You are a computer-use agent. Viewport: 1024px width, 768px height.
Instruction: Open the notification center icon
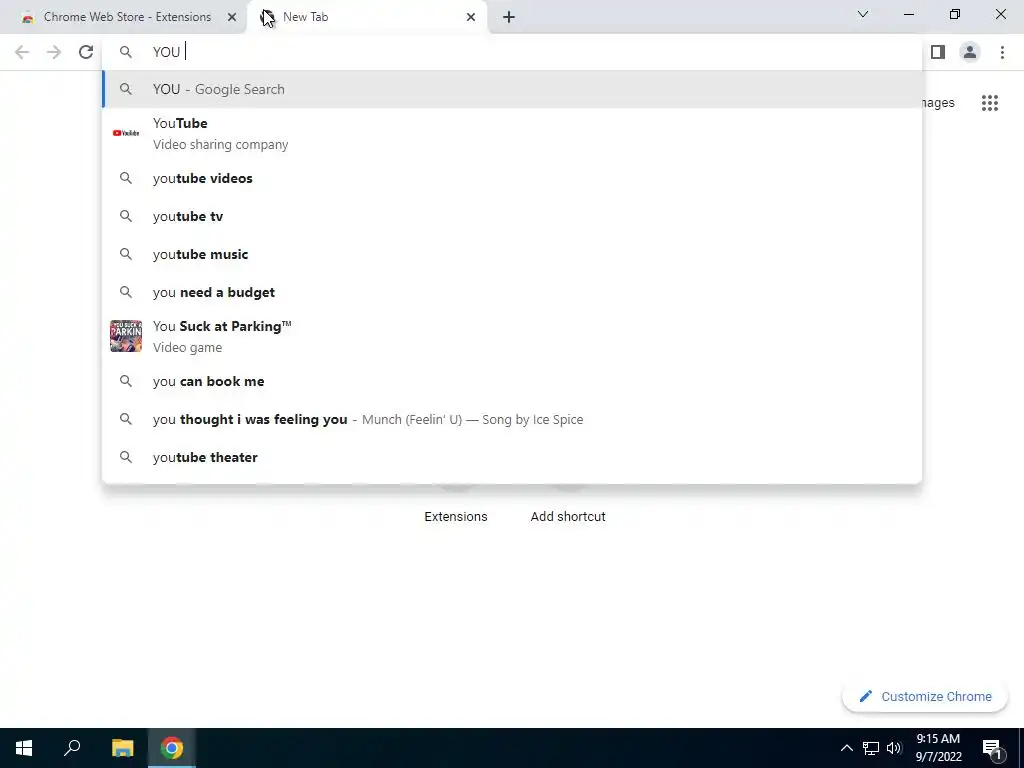[x=993, y=750]
